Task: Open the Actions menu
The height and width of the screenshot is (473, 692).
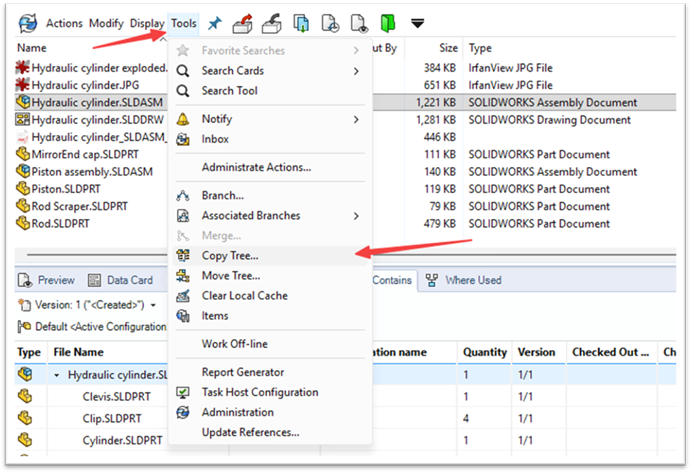Action: click(64, 23)
